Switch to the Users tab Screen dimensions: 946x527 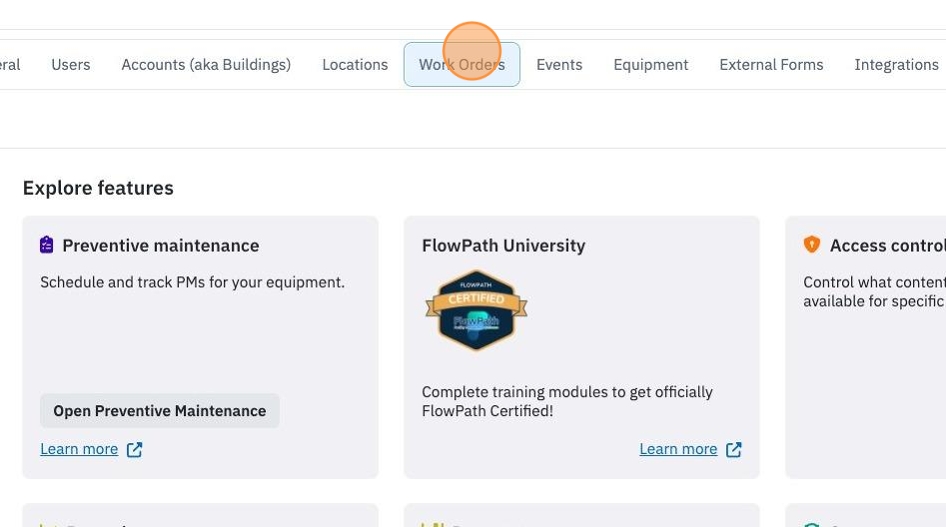pyautogui.click(x=71, y=65)
